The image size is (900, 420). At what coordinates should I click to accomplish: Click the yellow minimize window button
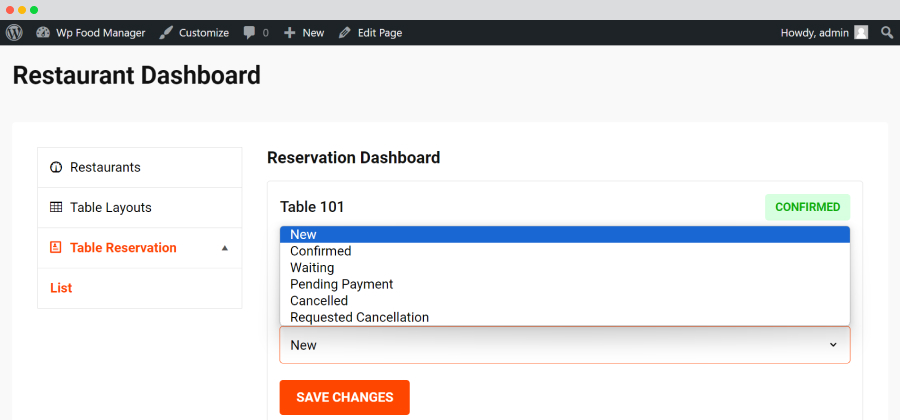(22, 10)
